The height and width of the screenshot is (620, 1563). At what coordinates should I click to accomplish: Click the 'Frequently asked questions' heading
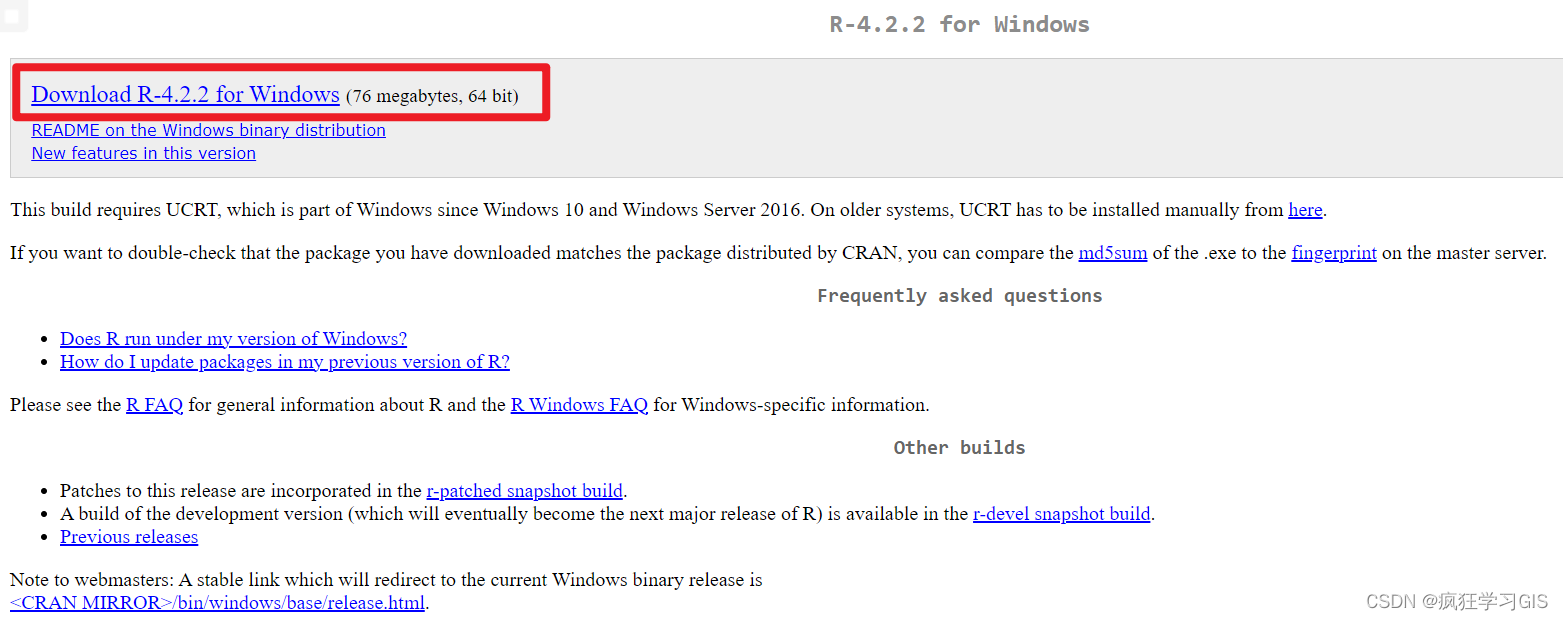tap(959, 296)
